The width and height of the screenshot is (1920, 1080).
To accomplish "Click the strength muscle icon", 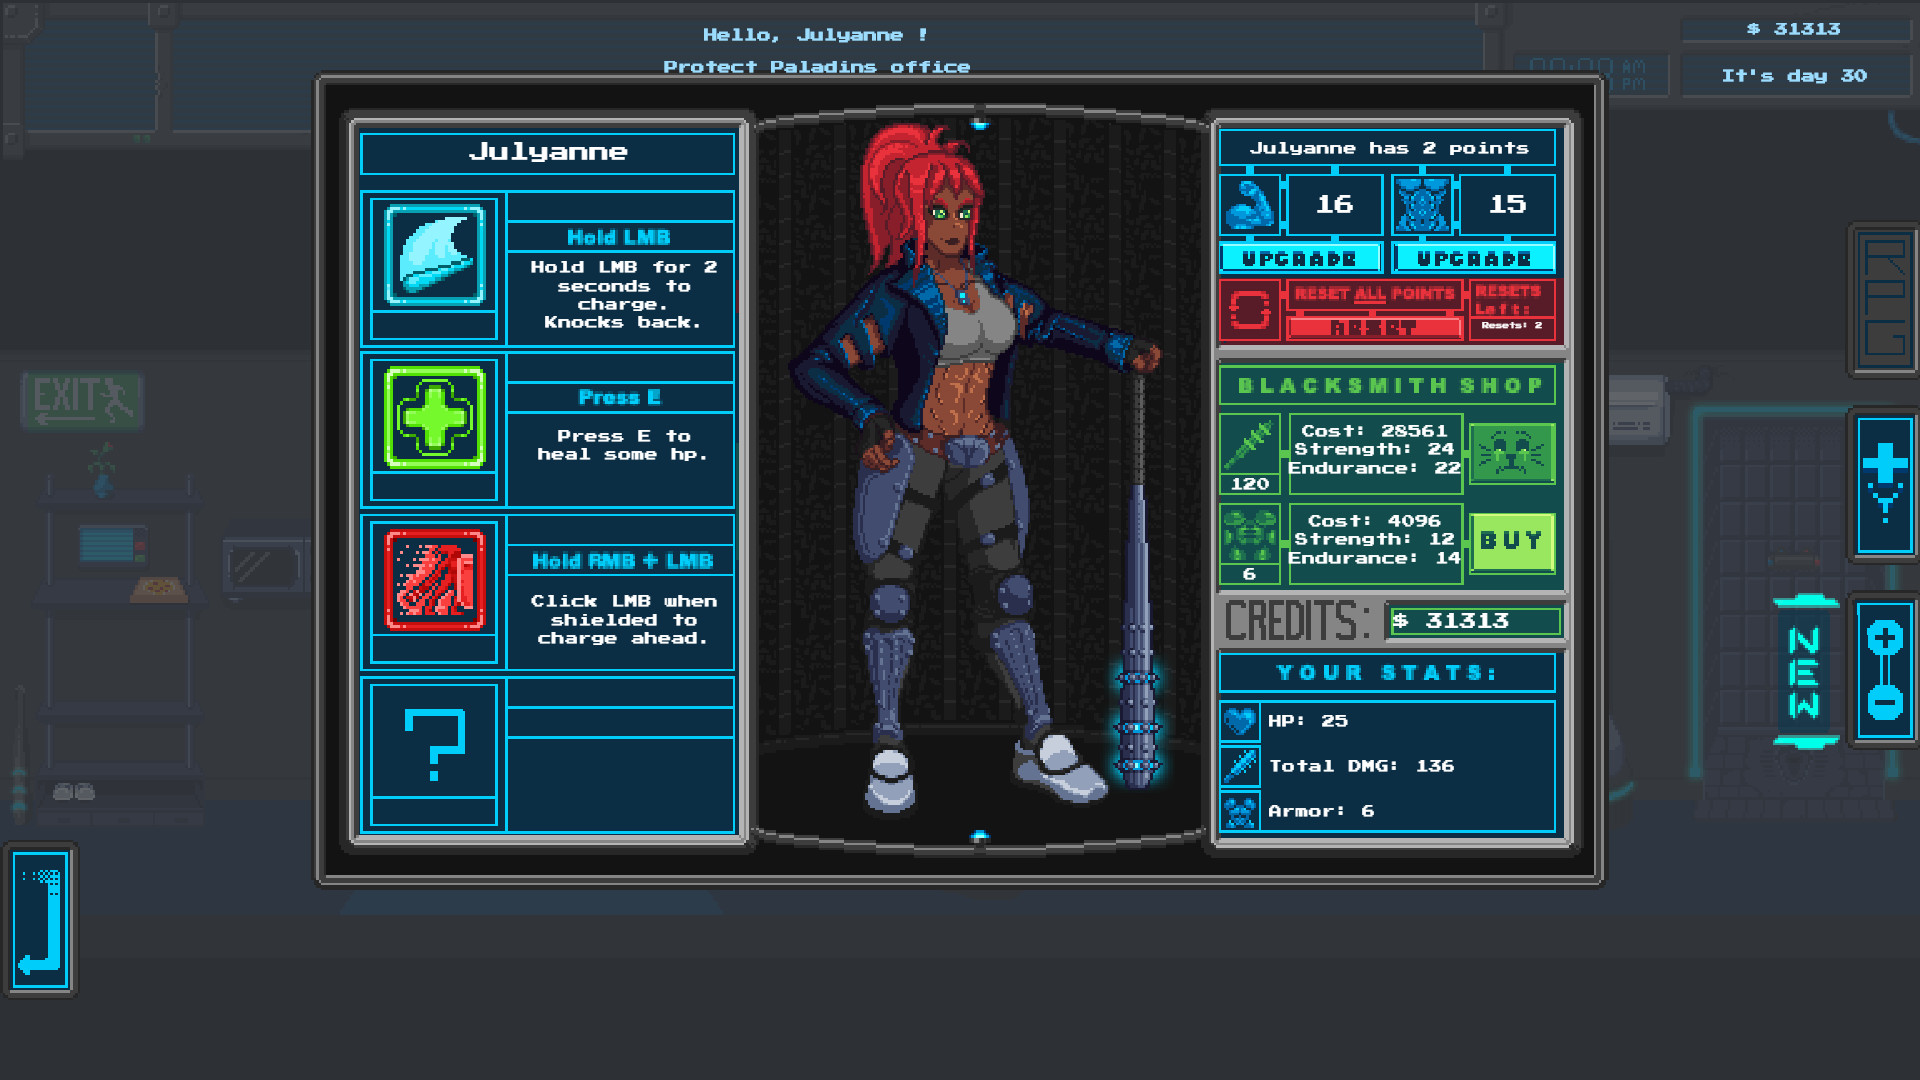I will tap(1252, 205).
